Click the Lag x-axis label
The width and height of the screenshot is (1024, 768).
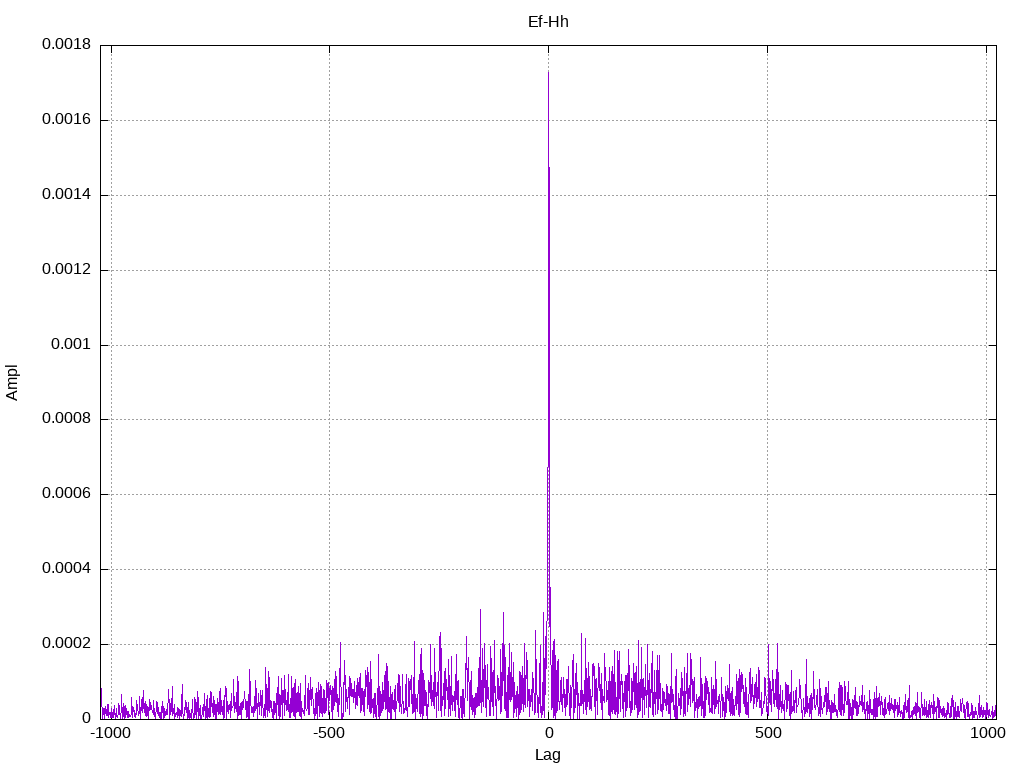(548, 755)
